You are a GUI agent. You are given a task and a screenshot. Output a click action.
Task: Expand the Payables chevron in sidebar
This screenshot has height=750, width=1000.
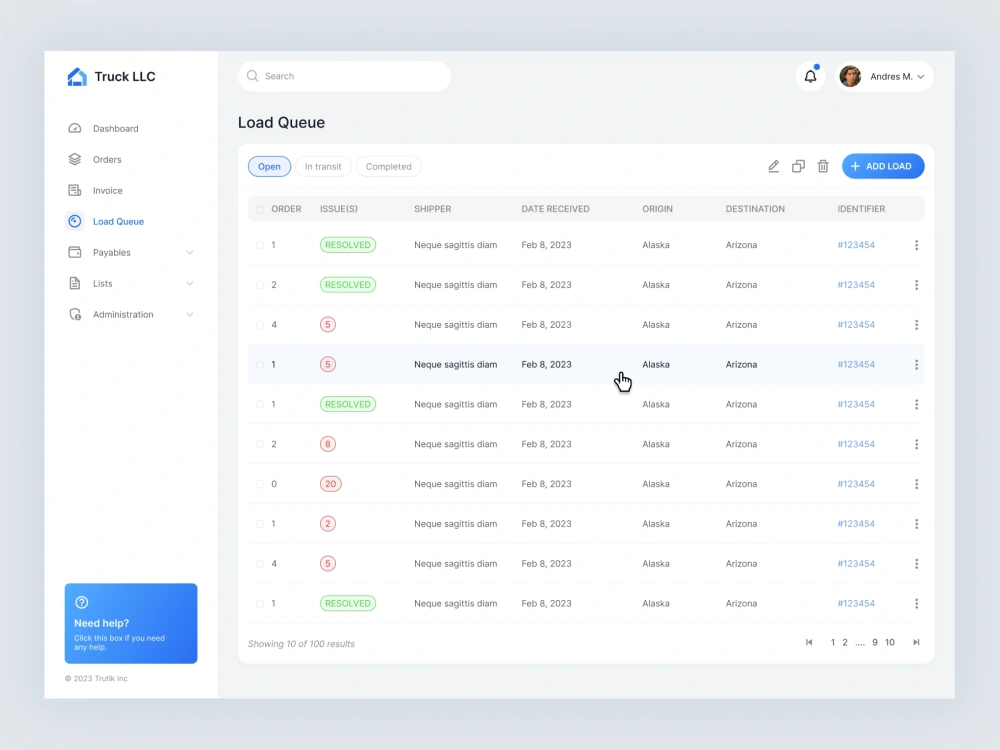click(189, 253)
